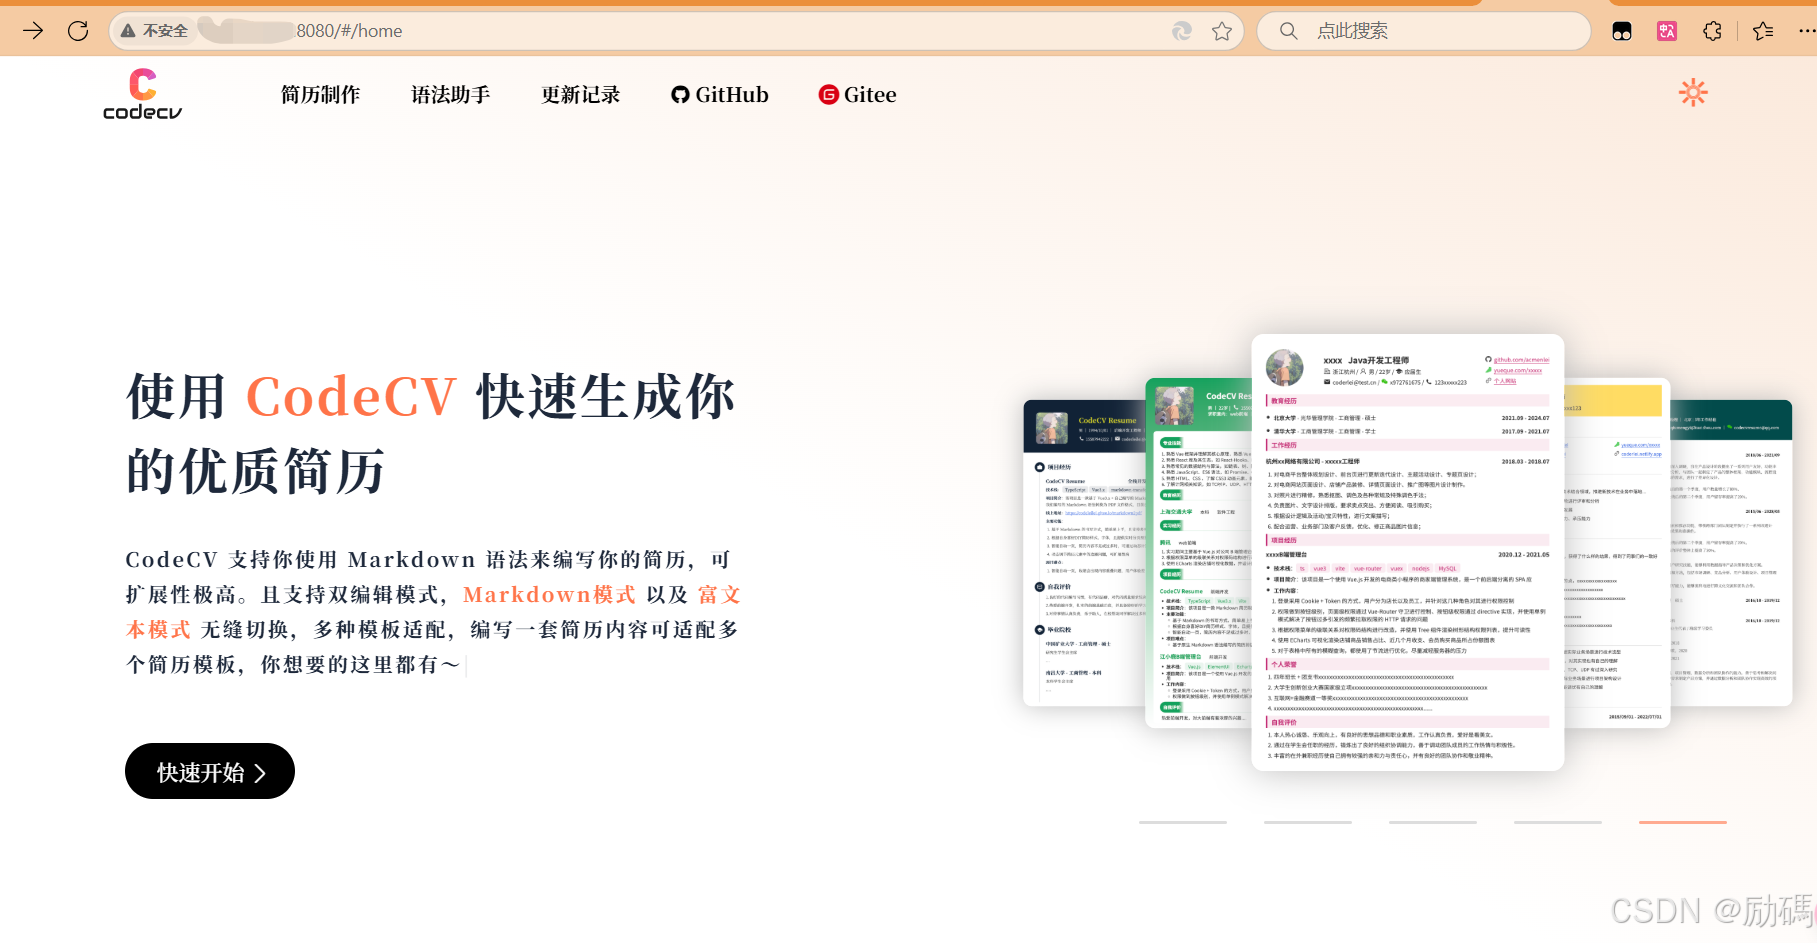Toggle the sun theme switch icon
Screen dimensions: 1817x943
click(1693, 93)
